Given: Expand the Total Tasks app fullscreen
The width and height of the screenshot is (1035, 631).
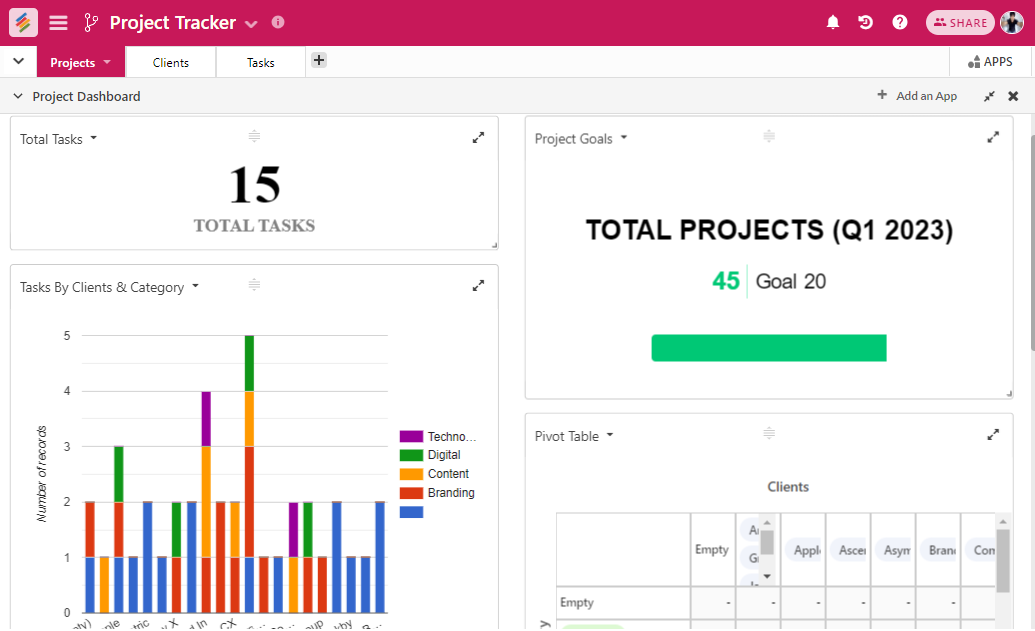Looking at the screenshot, I should (479, 137).
